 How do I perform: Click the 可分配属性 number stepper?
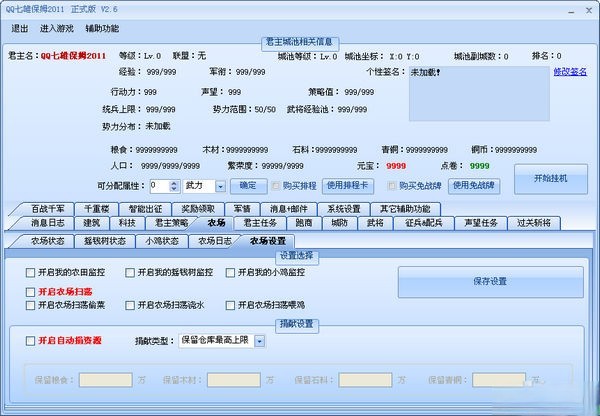click(174, 186)
